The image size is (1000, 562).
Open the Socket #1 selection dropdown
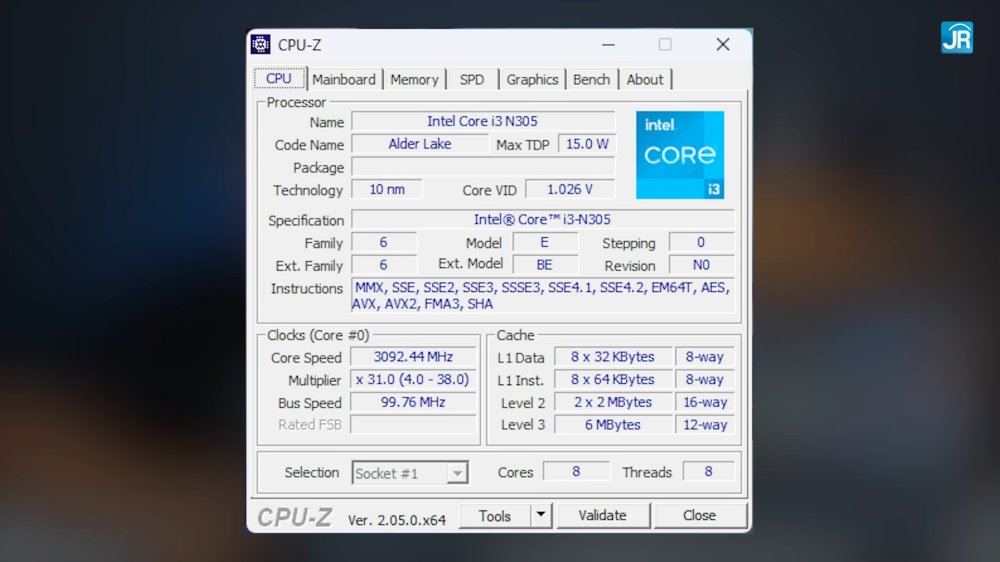tap(410, 473)
